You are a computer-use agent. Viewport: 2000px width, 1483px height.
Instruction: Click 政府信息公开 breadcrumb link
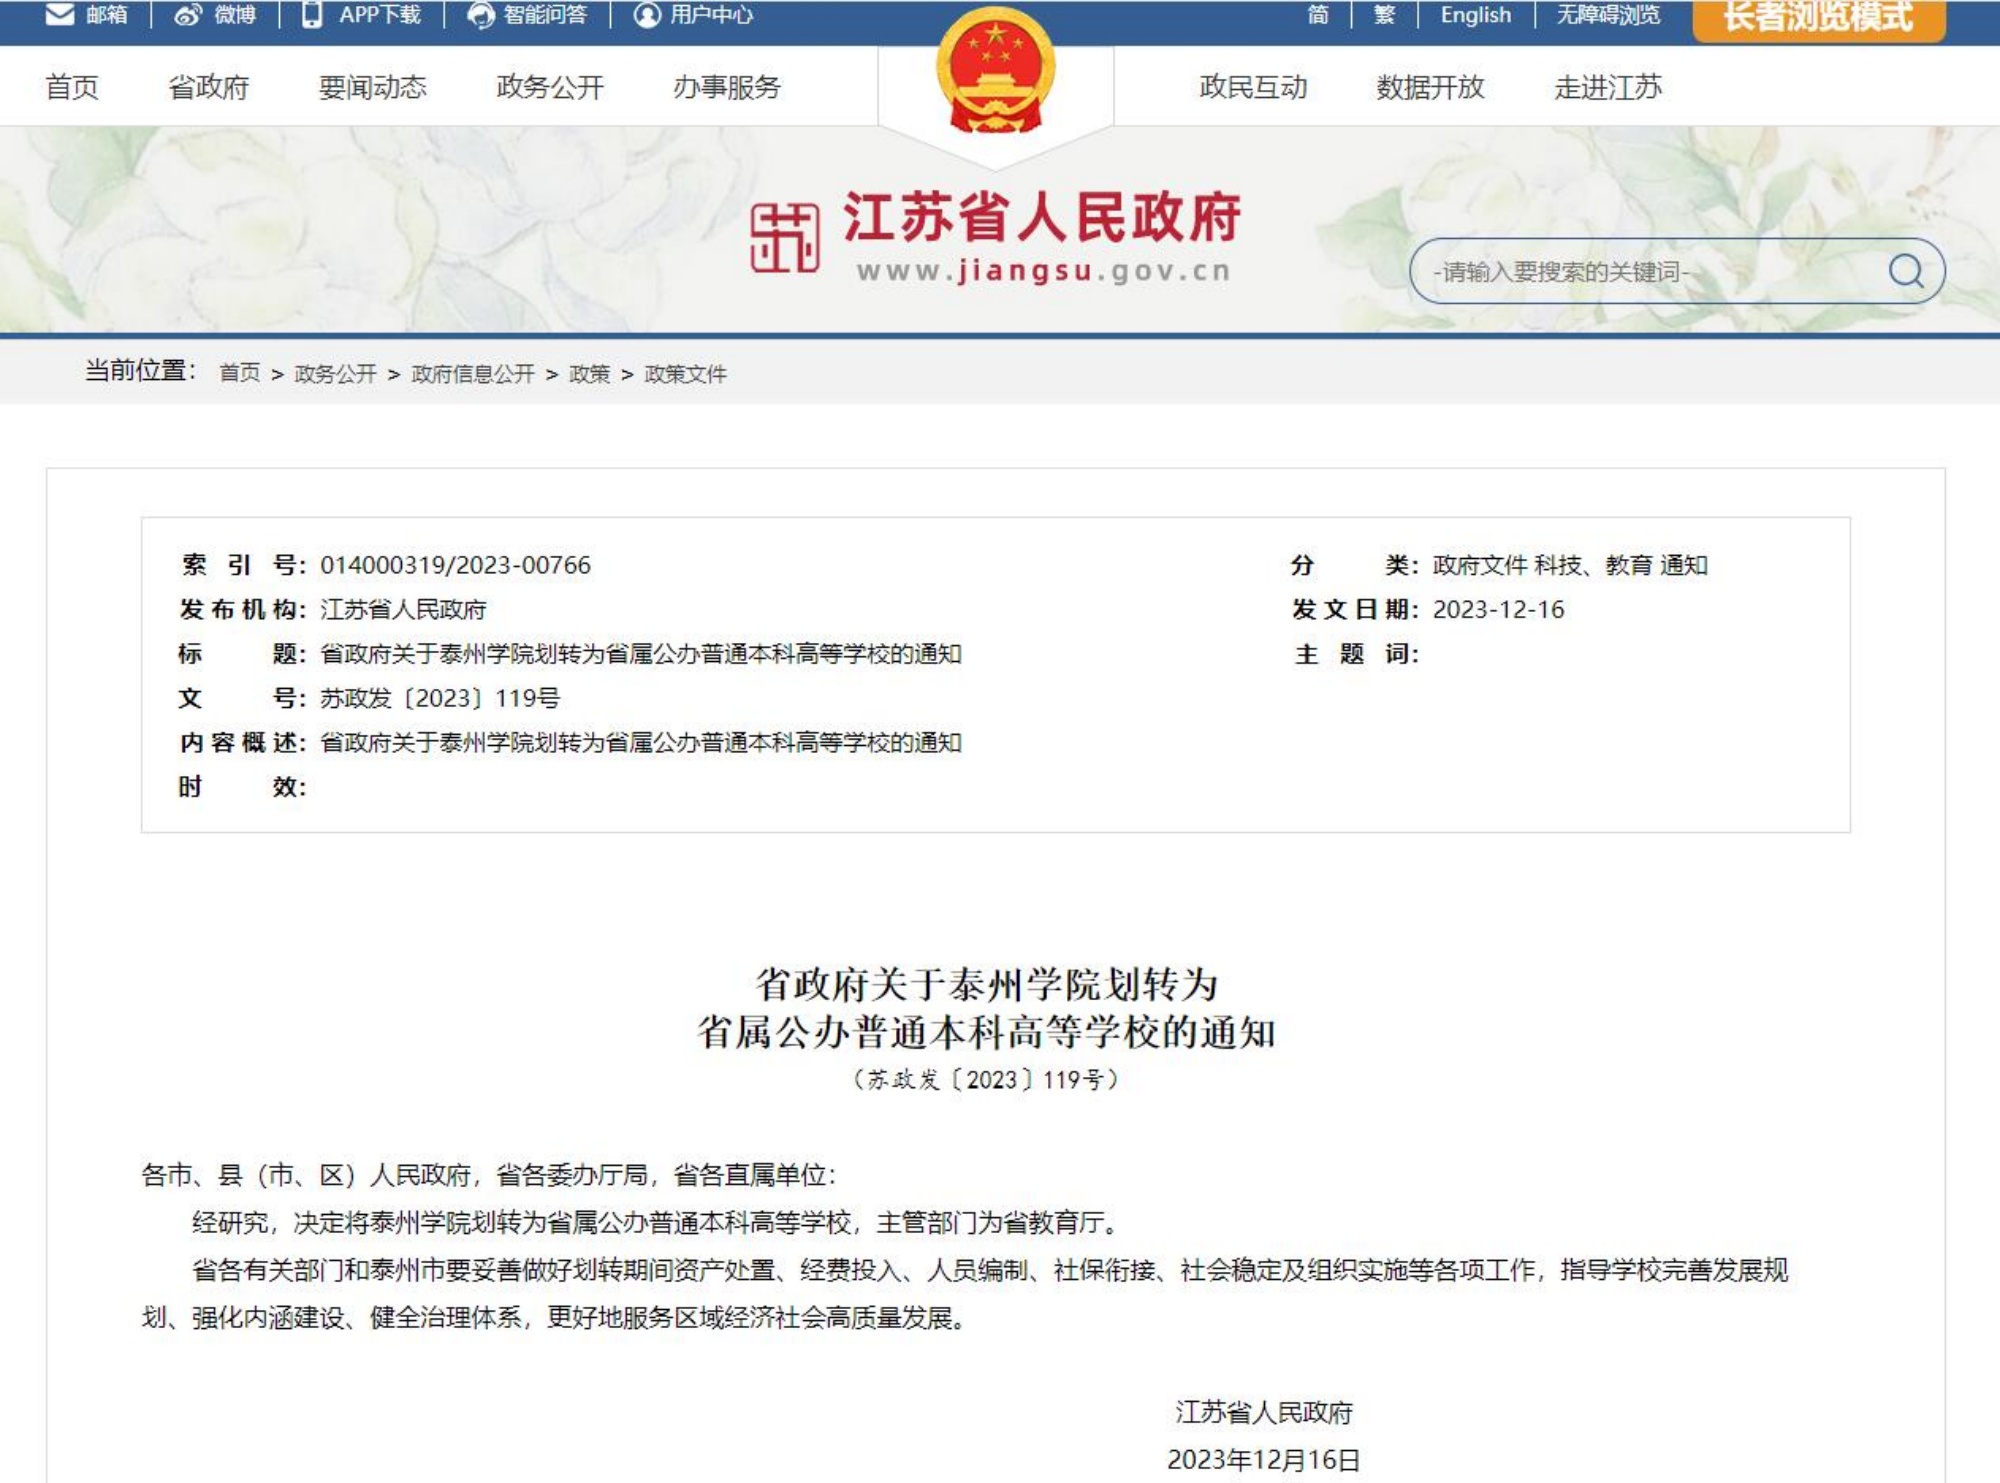pyautogui.click(x=473, y=374)
